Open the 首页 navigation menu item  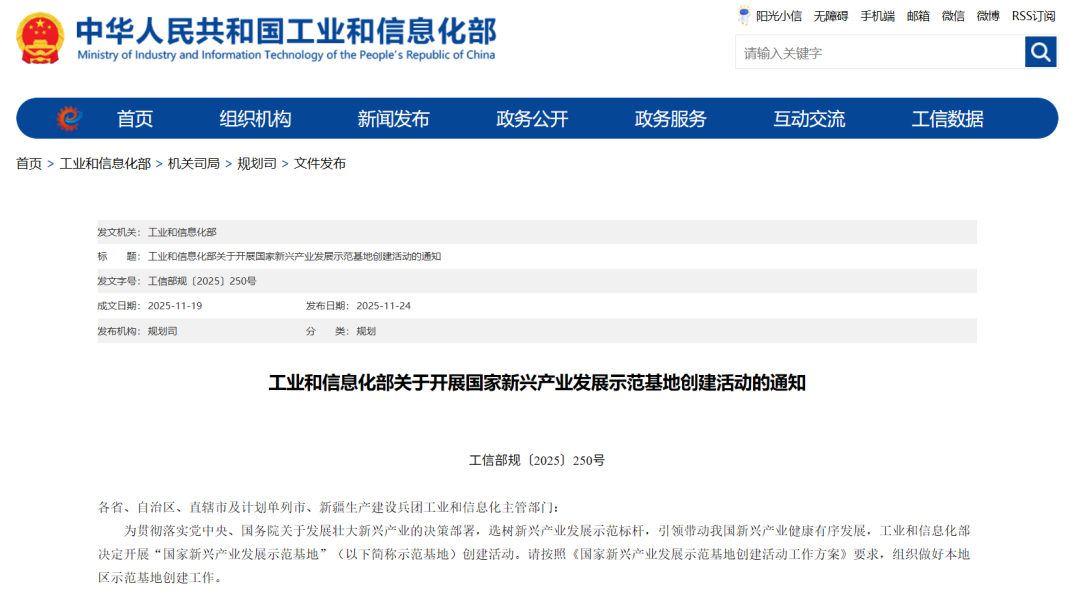coord(135,119)
